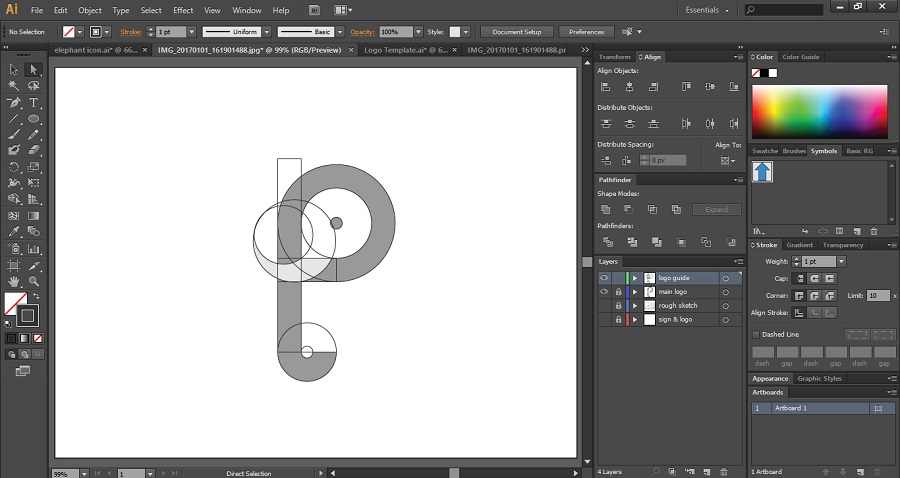Delete selected layer with trash icon
Image resolution: width=900 pixels, height=478 pixels.
click(724, 472)
